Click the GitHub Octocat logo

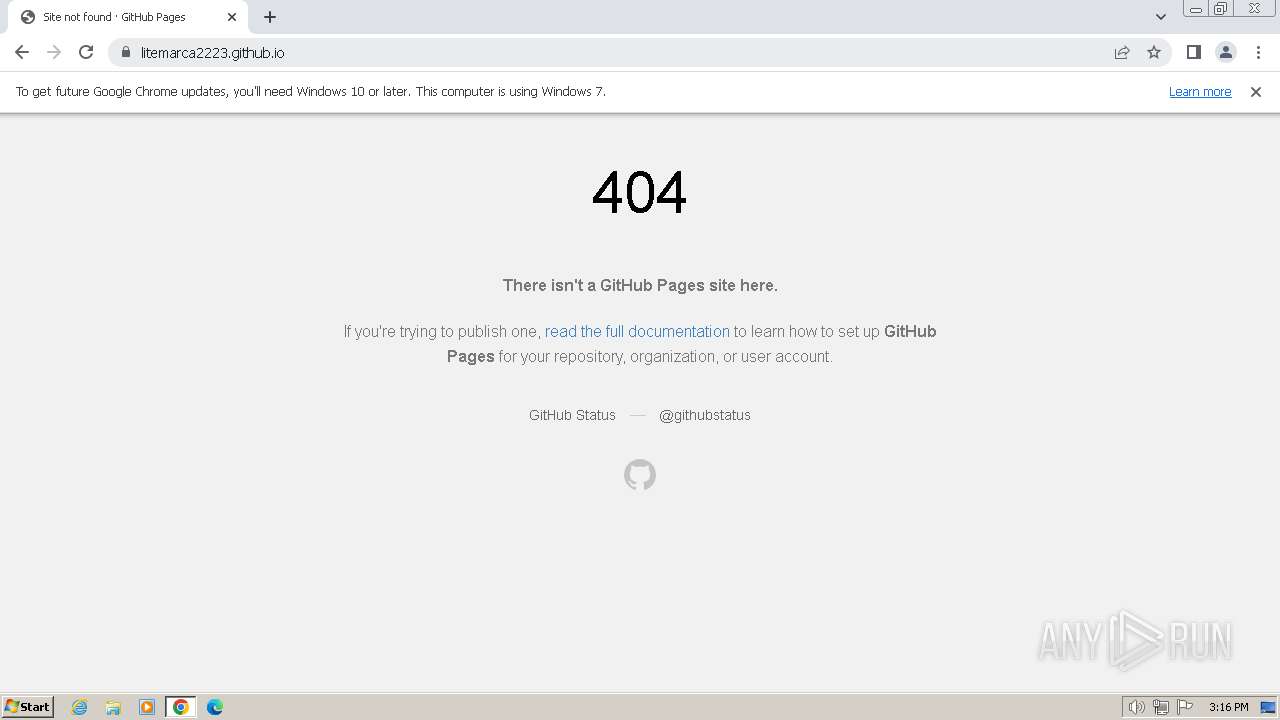(x=640, y=475)
